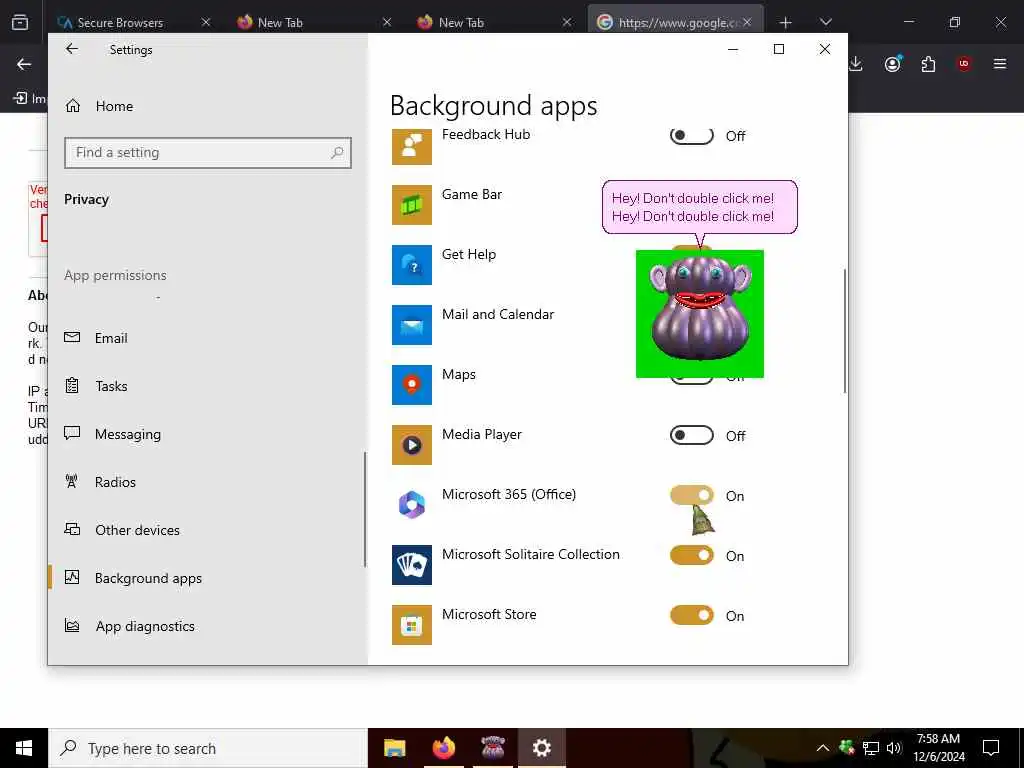Turn off Microsoft 365 (Office) switch

click(692, 496)
